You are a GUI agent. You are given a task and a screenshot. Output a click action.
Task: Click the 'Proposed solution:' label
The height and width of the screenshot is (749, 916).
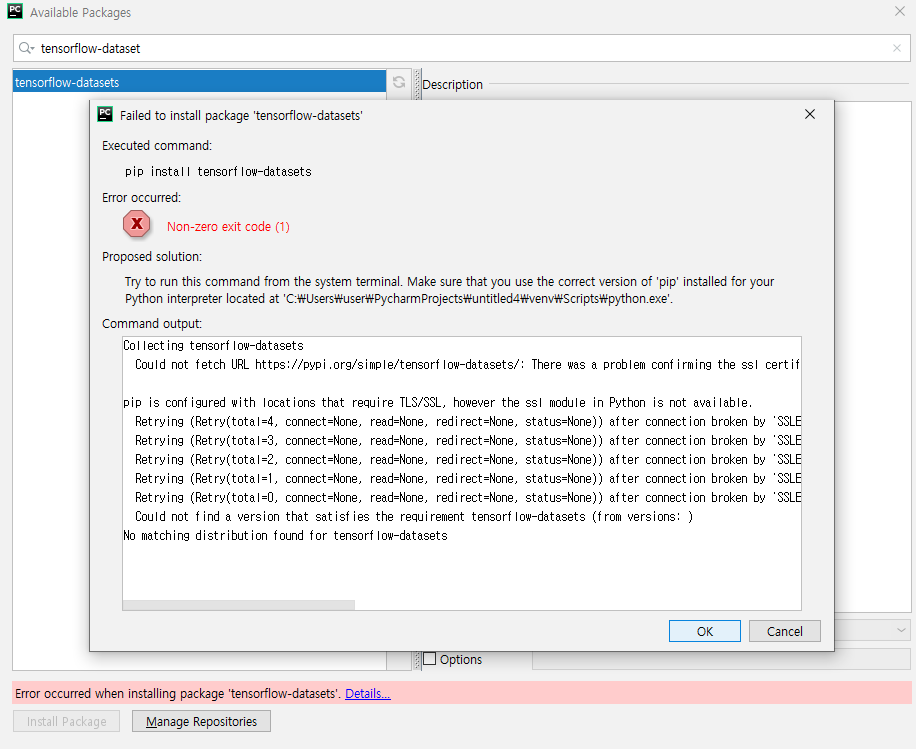(152, 256)
